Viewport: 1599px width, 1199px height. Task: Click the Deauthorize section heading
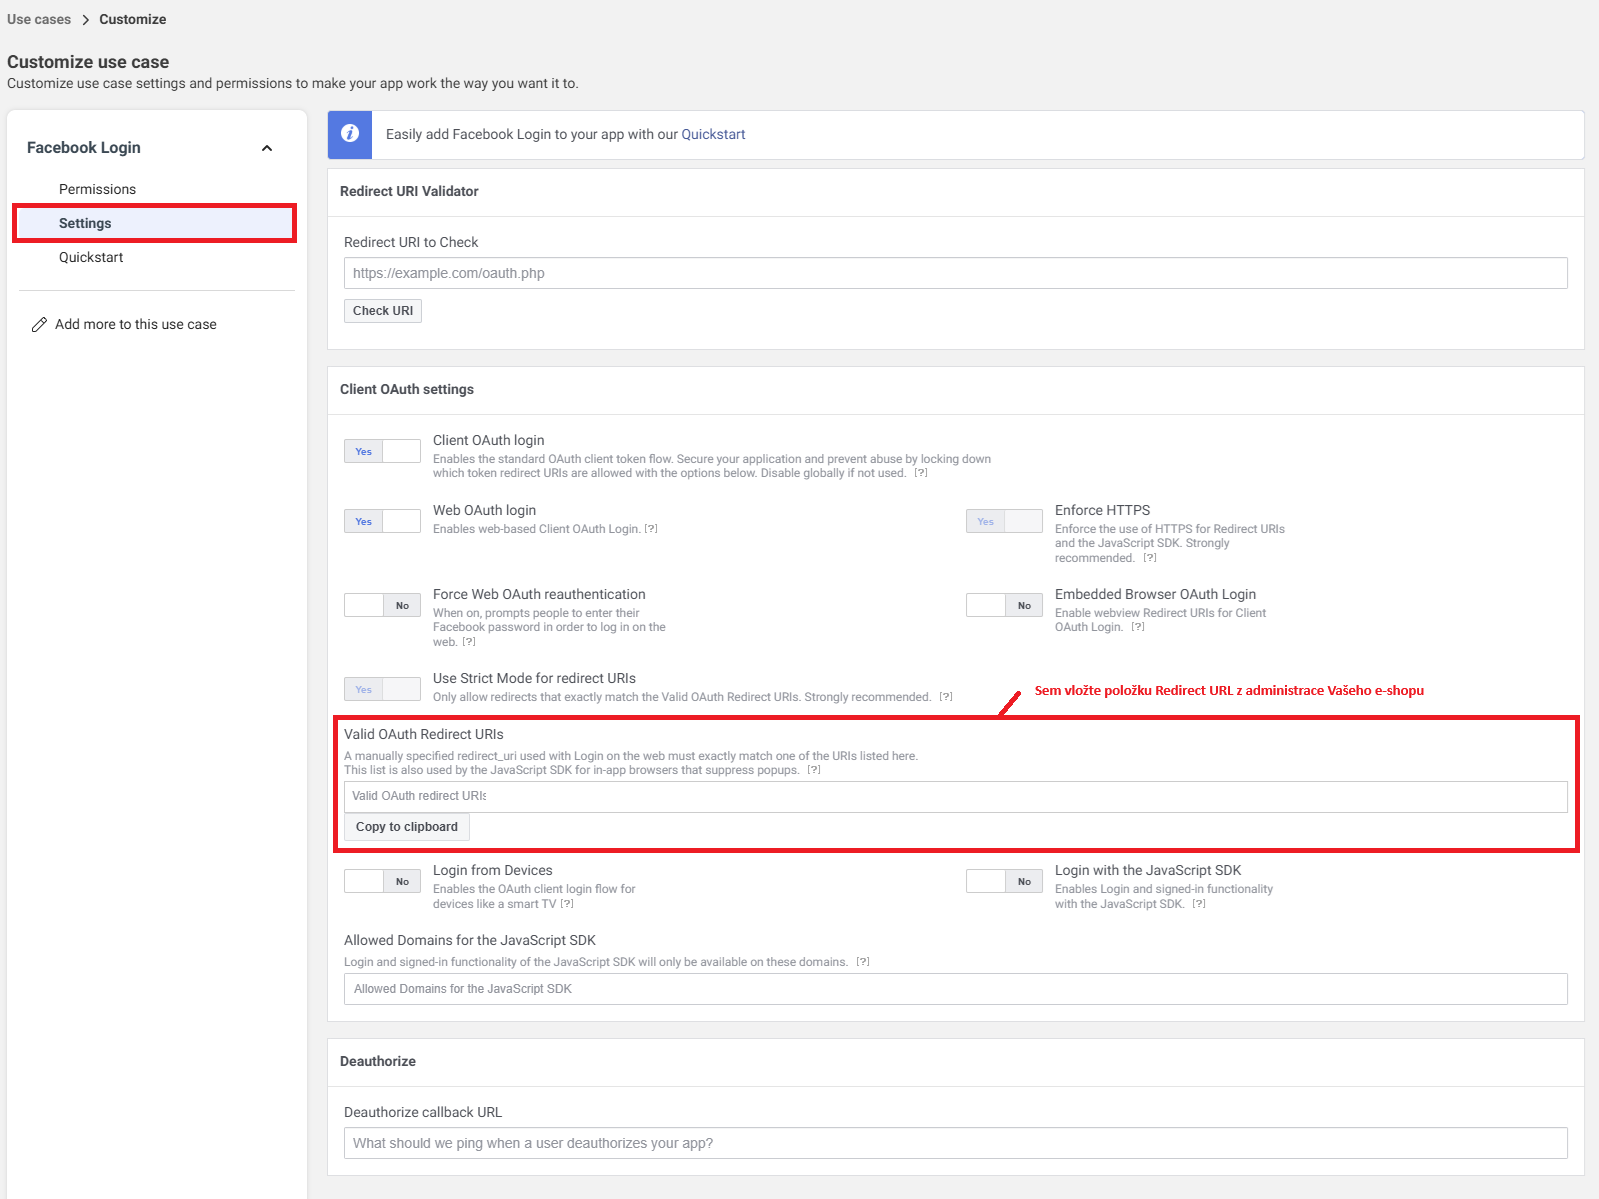[378, 1061]
